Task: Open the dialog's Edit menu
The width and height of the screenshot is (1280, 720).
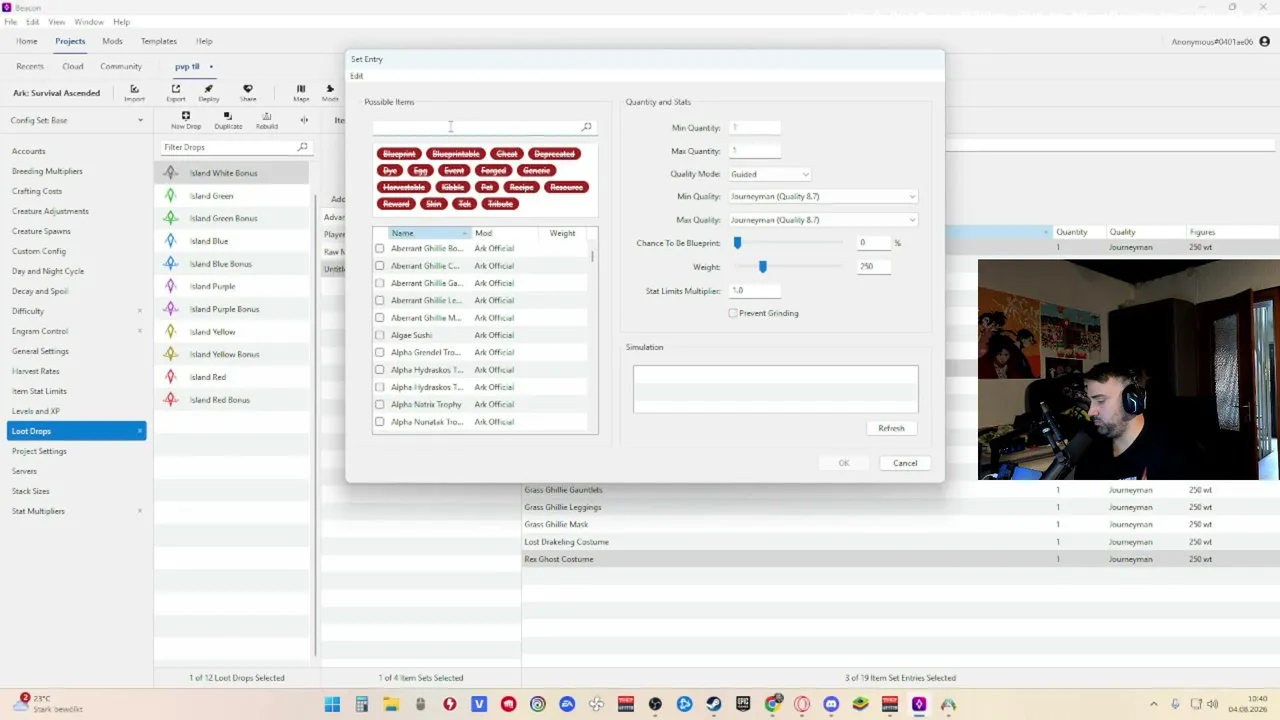Action: tap(357, 76)
